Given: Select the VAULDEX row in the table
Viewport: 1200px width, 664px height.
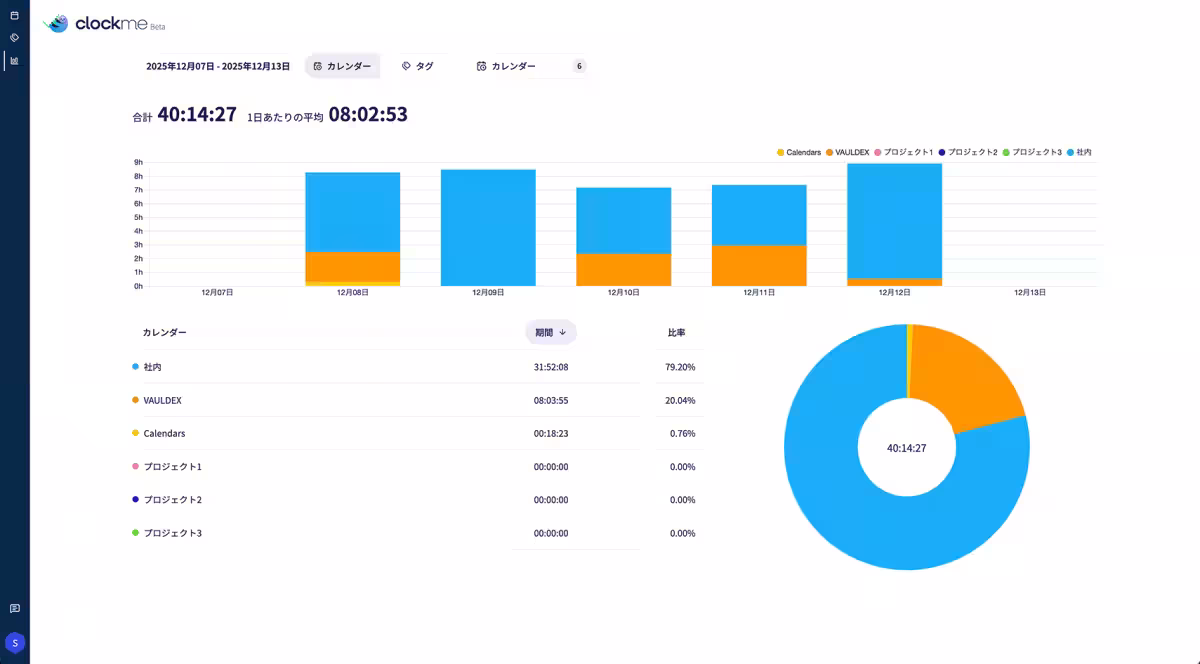Looking at the screenshot, I should point(163,400).
